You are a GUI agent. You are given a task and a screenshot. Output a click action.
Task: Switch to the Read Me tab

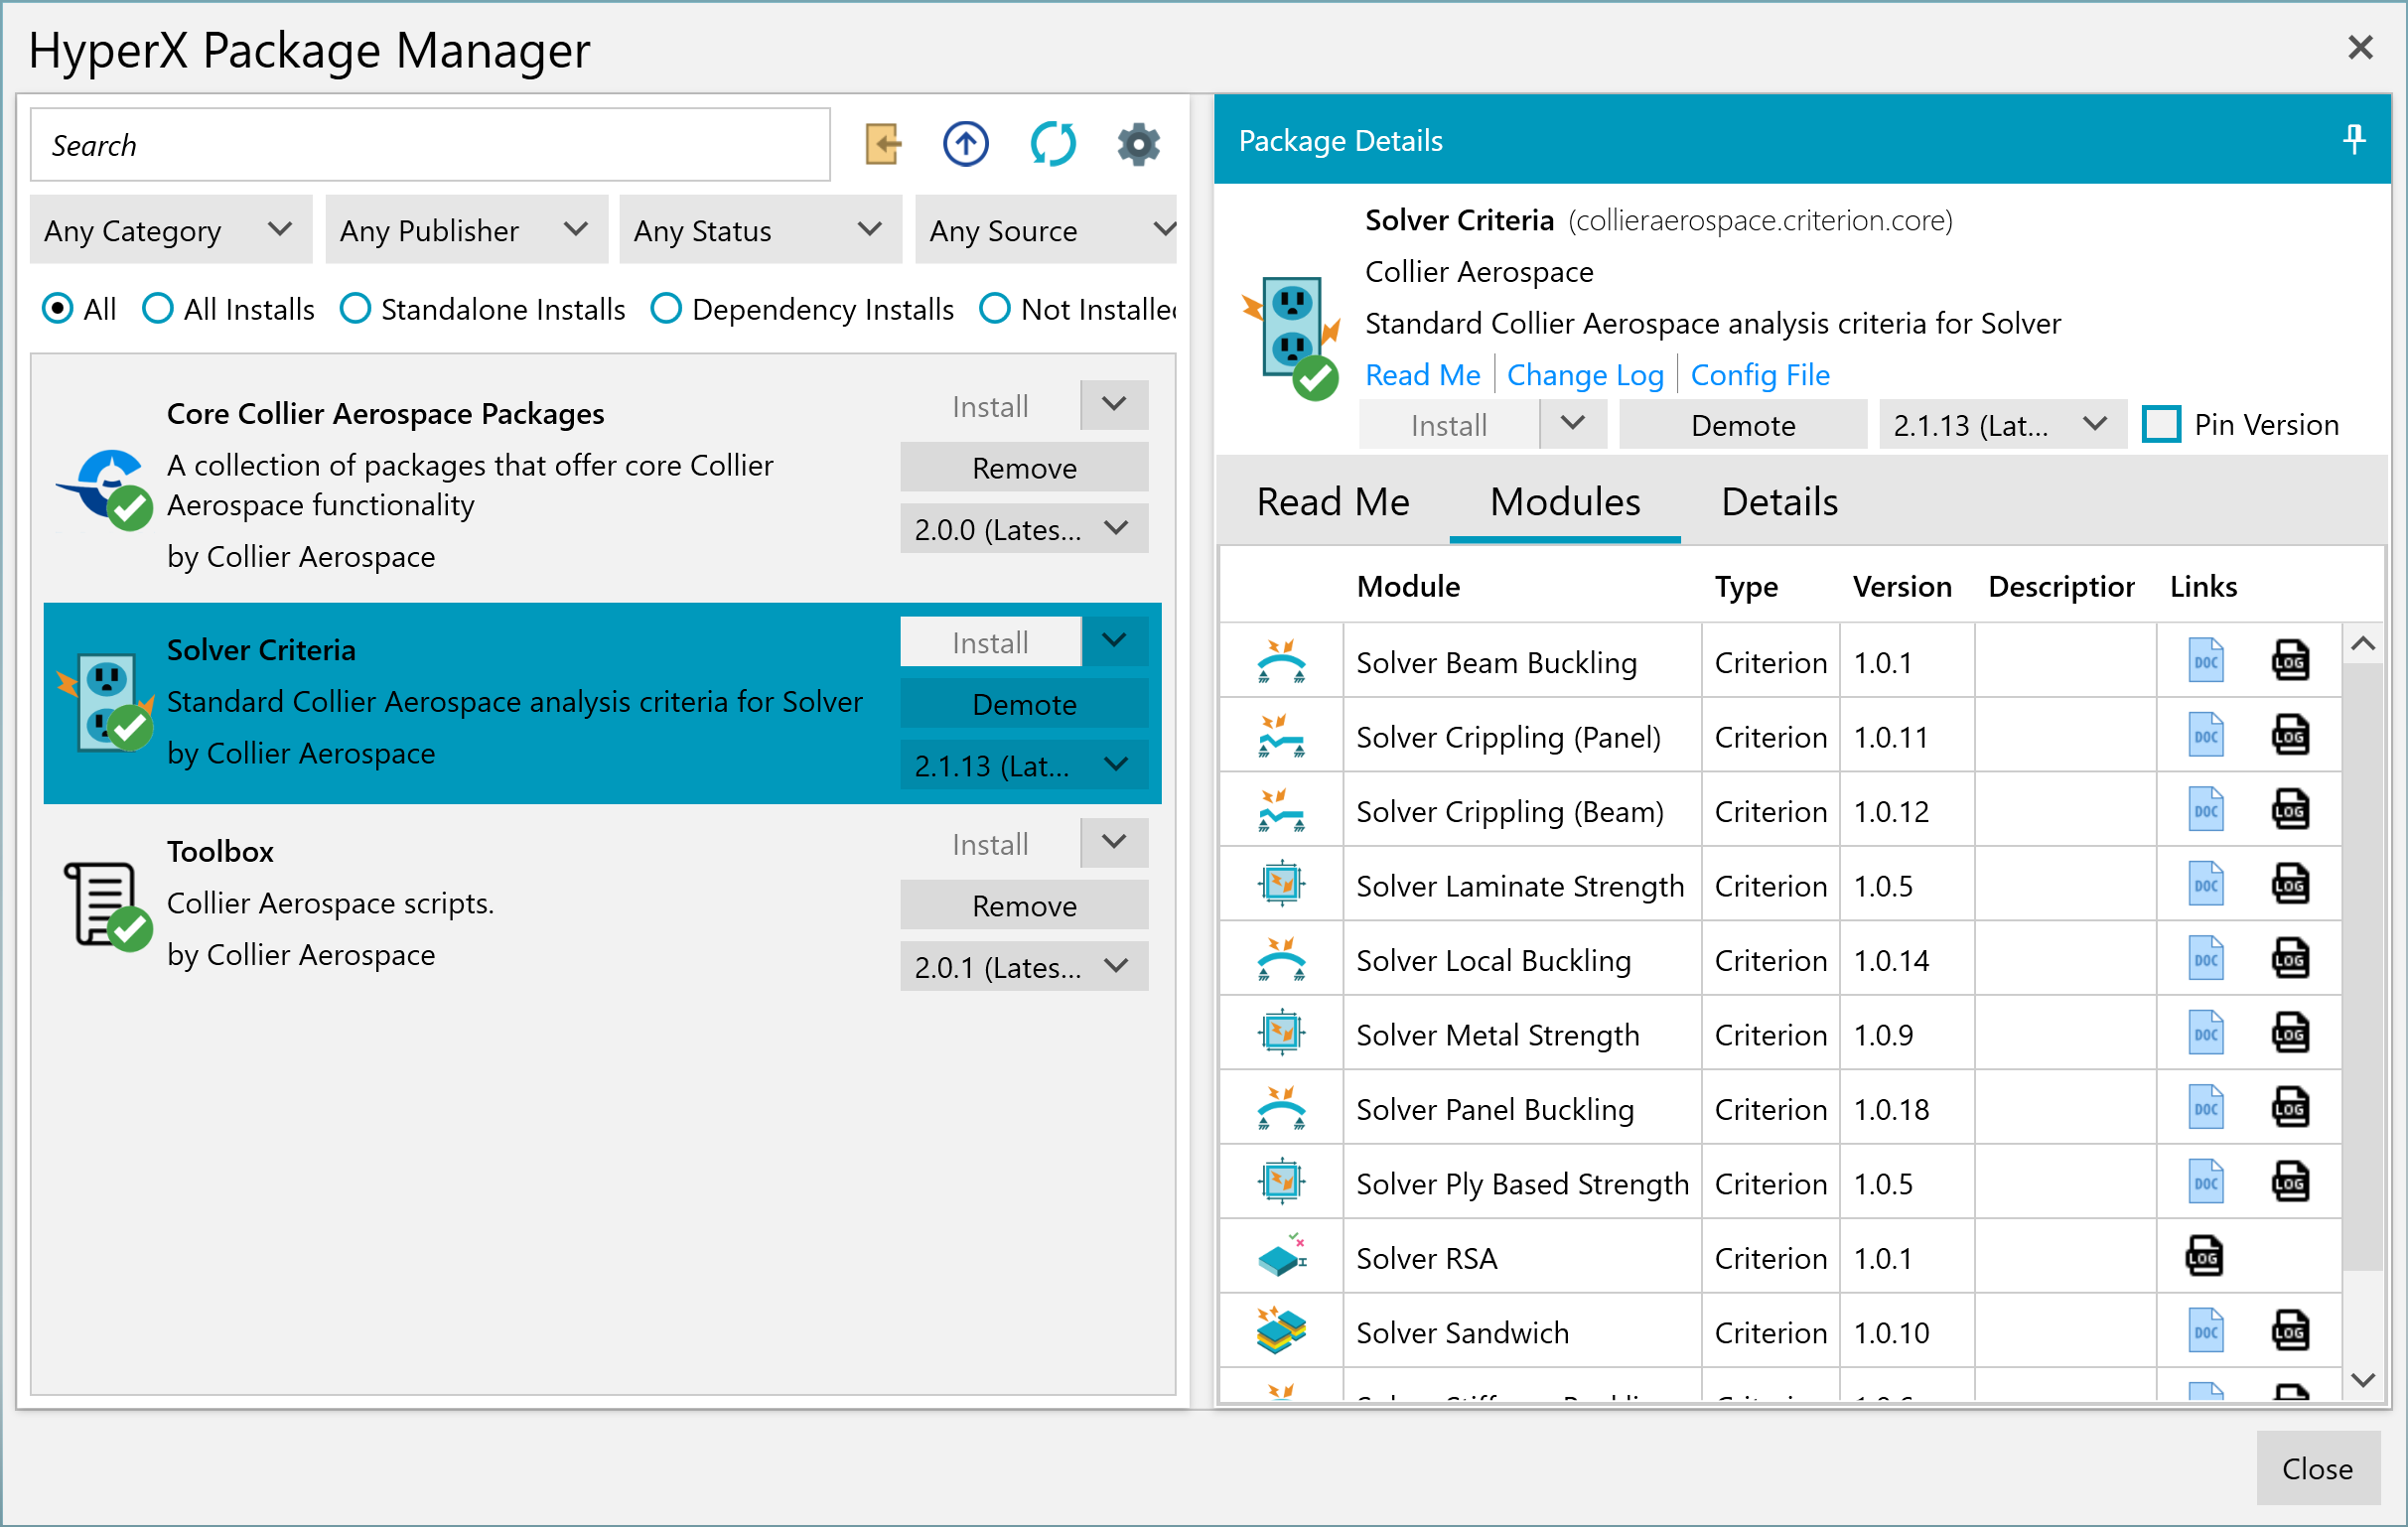(1333, 502)
